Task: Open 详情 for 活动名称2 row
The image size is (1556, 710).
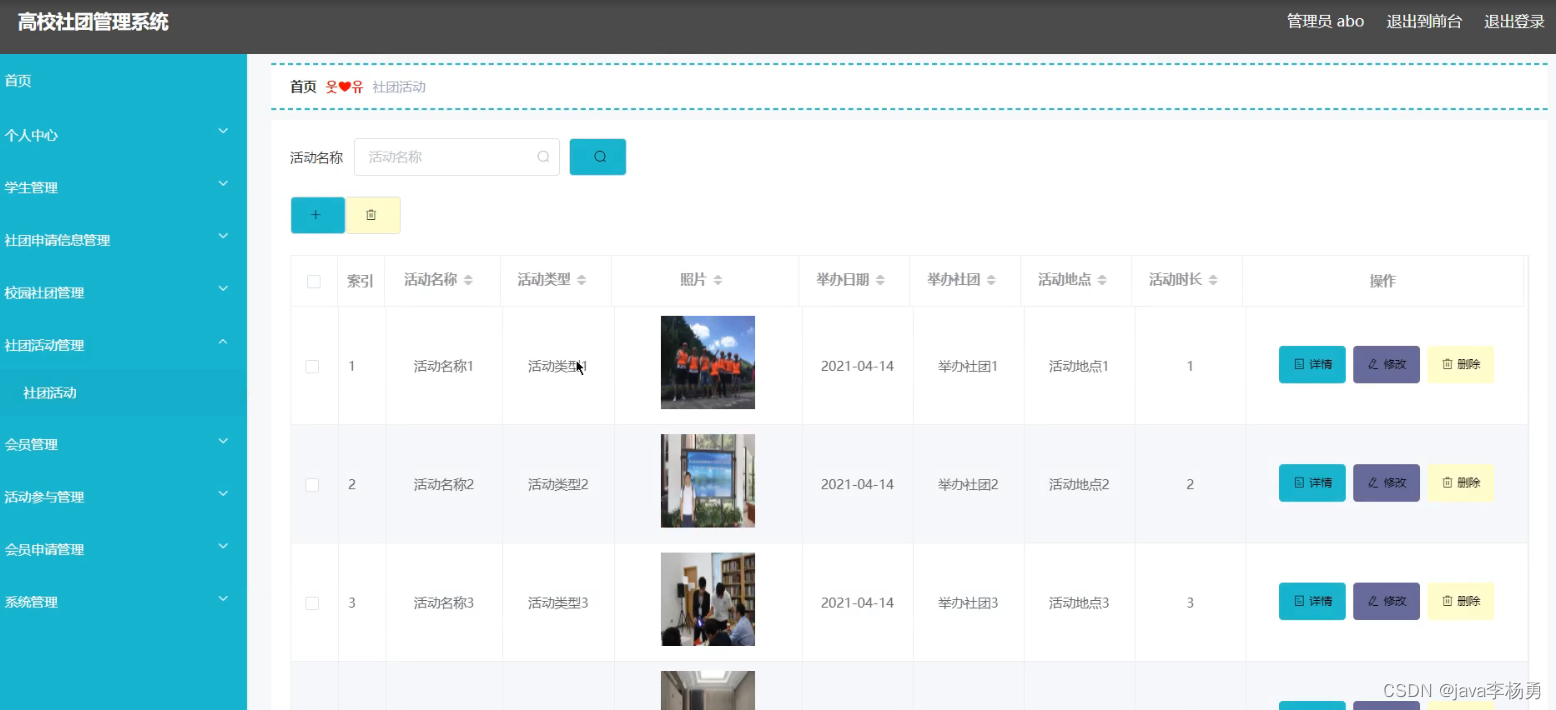Action: click(1312, 483)
